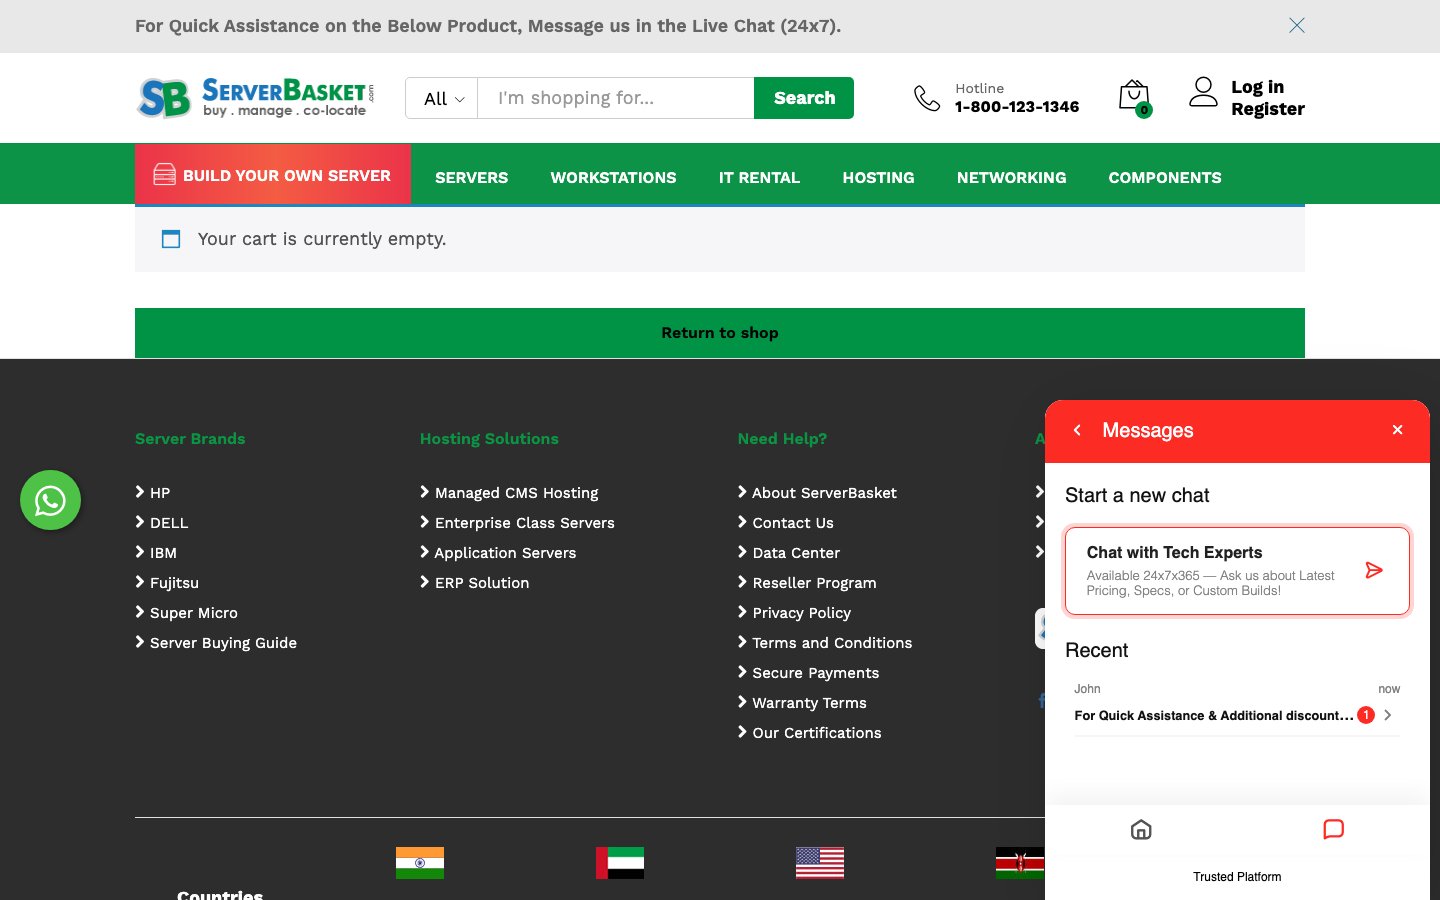Image resolution: width=1440 pixels, height=900 pixels.
Task: Click Return to shop button
Action: coord(720,333)
